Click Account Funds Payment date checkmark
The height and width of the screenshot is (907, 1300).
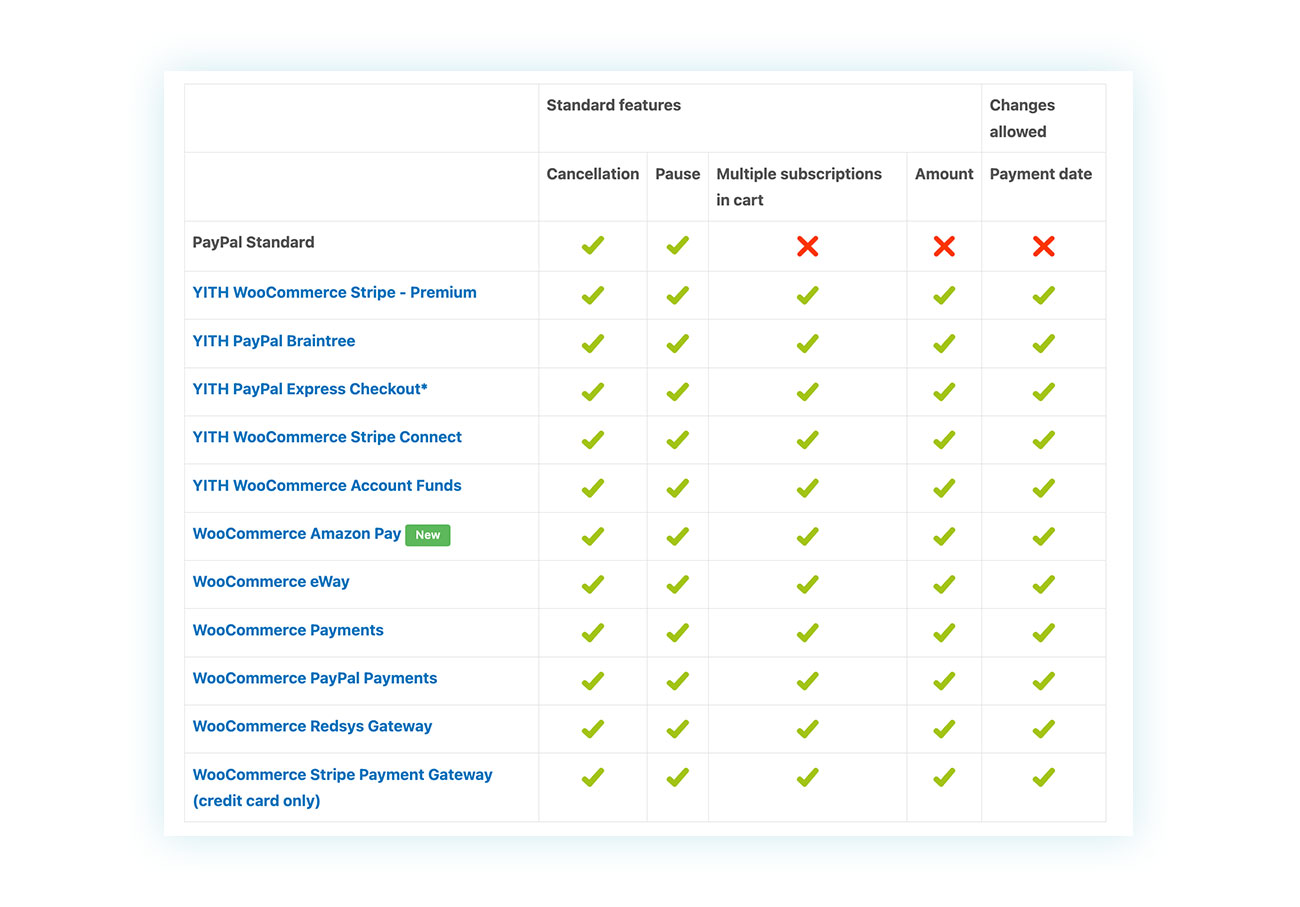coord(1044,488)
